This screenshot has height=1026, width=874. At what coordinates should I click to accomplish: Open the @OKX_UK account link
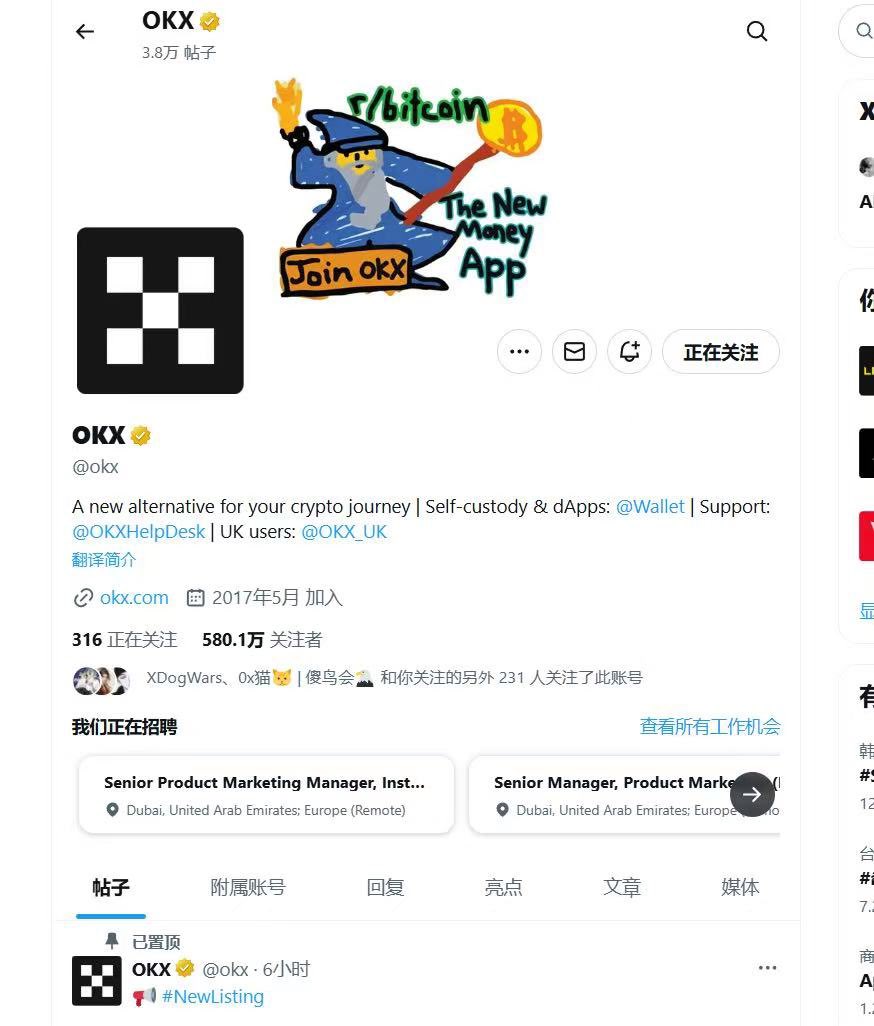[x=344, y=531]
